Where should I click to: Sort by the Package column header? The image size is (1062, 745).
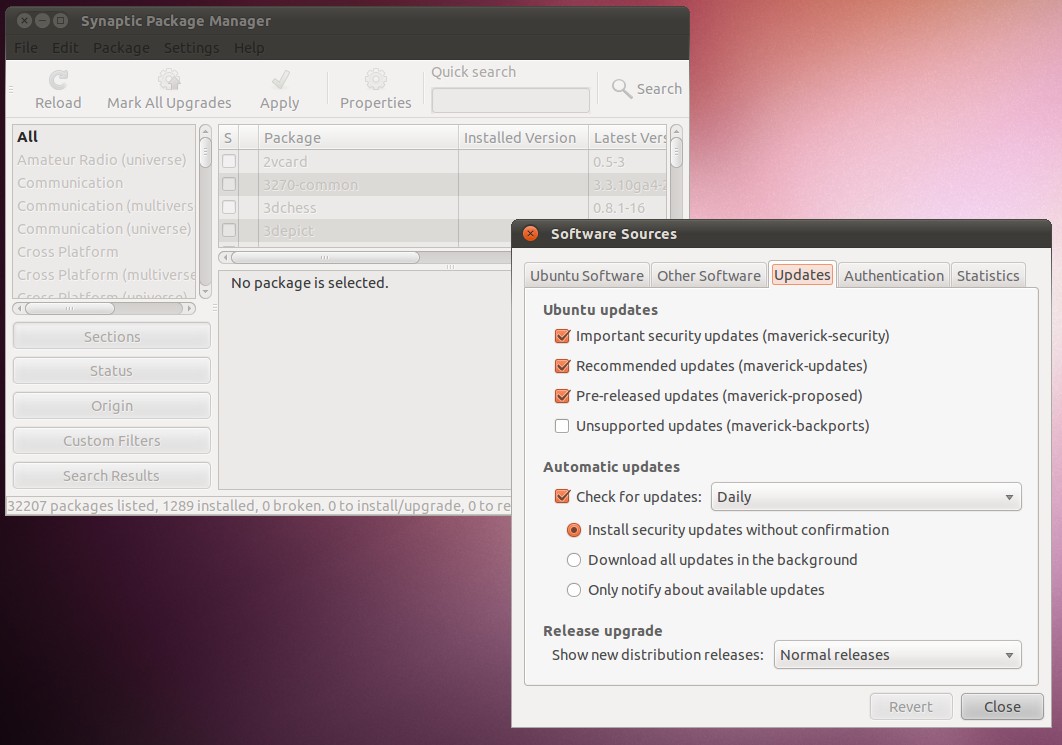358,137
